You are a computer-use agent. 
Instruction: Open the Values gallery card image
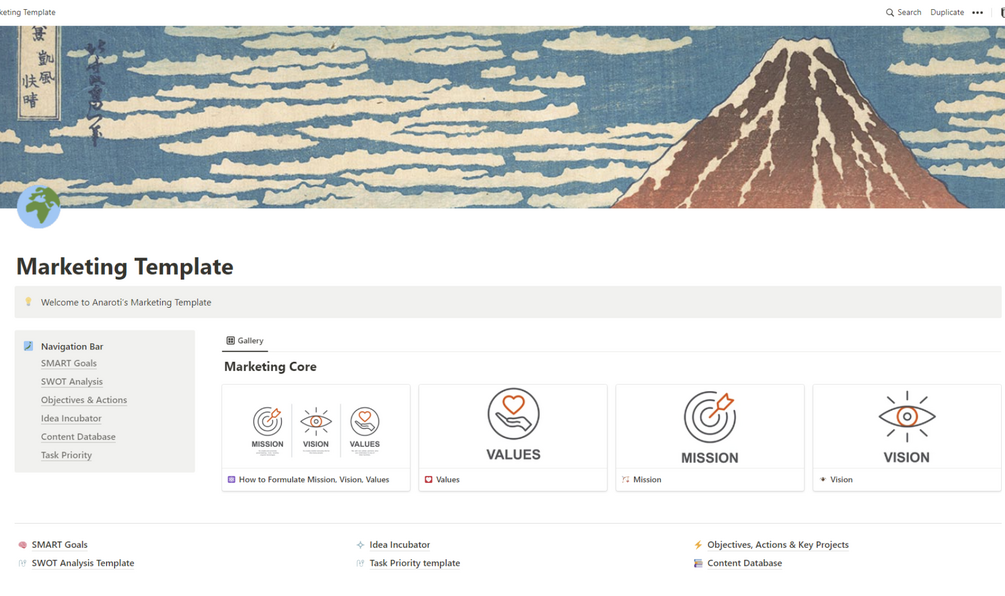513,427
